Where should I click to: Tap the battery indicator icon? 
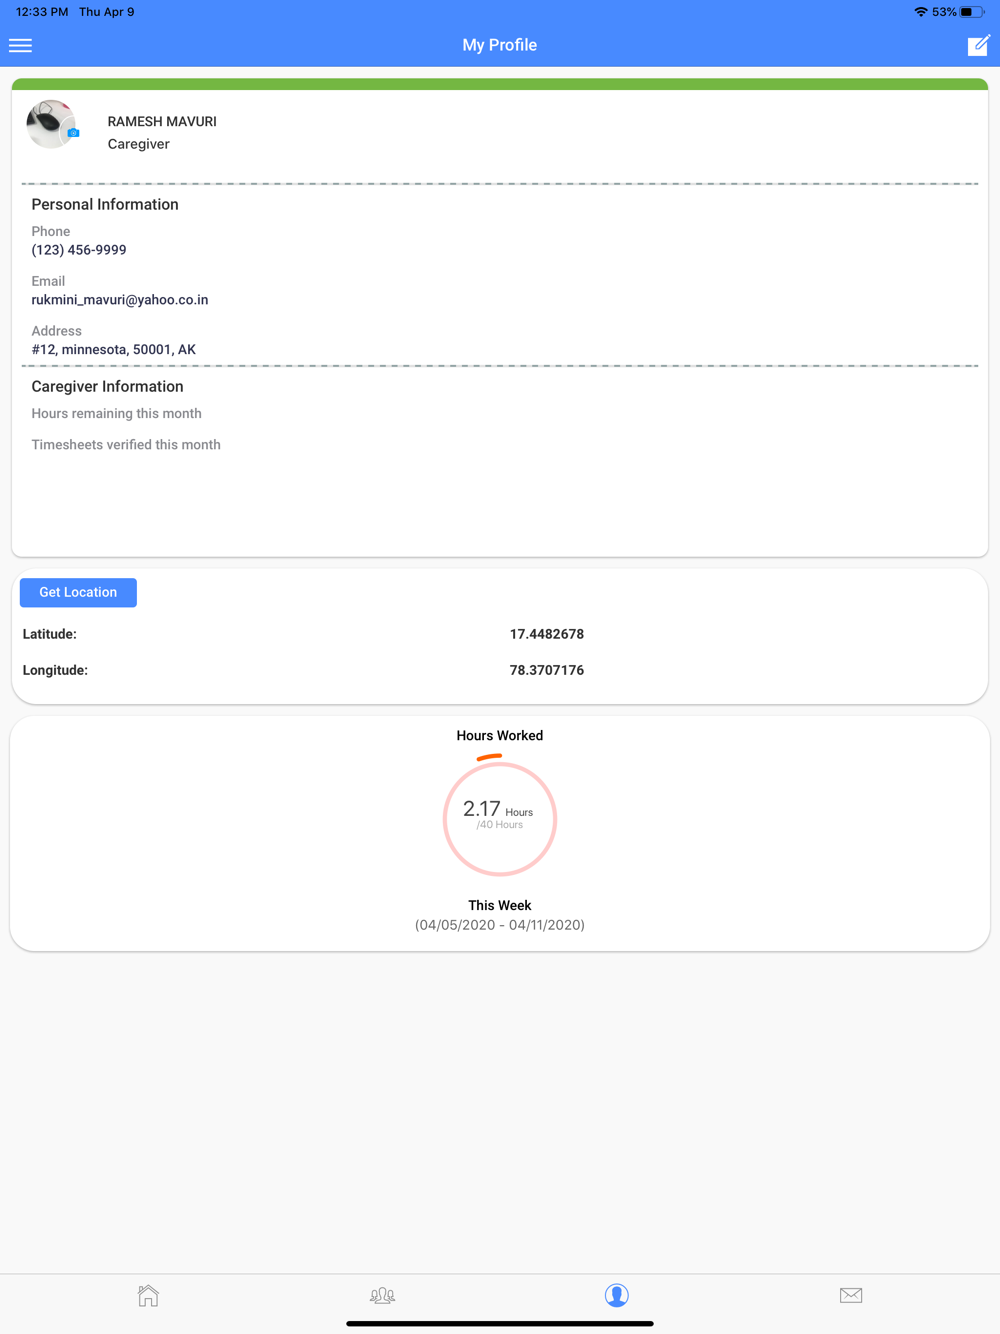click(x=972, y=12)
